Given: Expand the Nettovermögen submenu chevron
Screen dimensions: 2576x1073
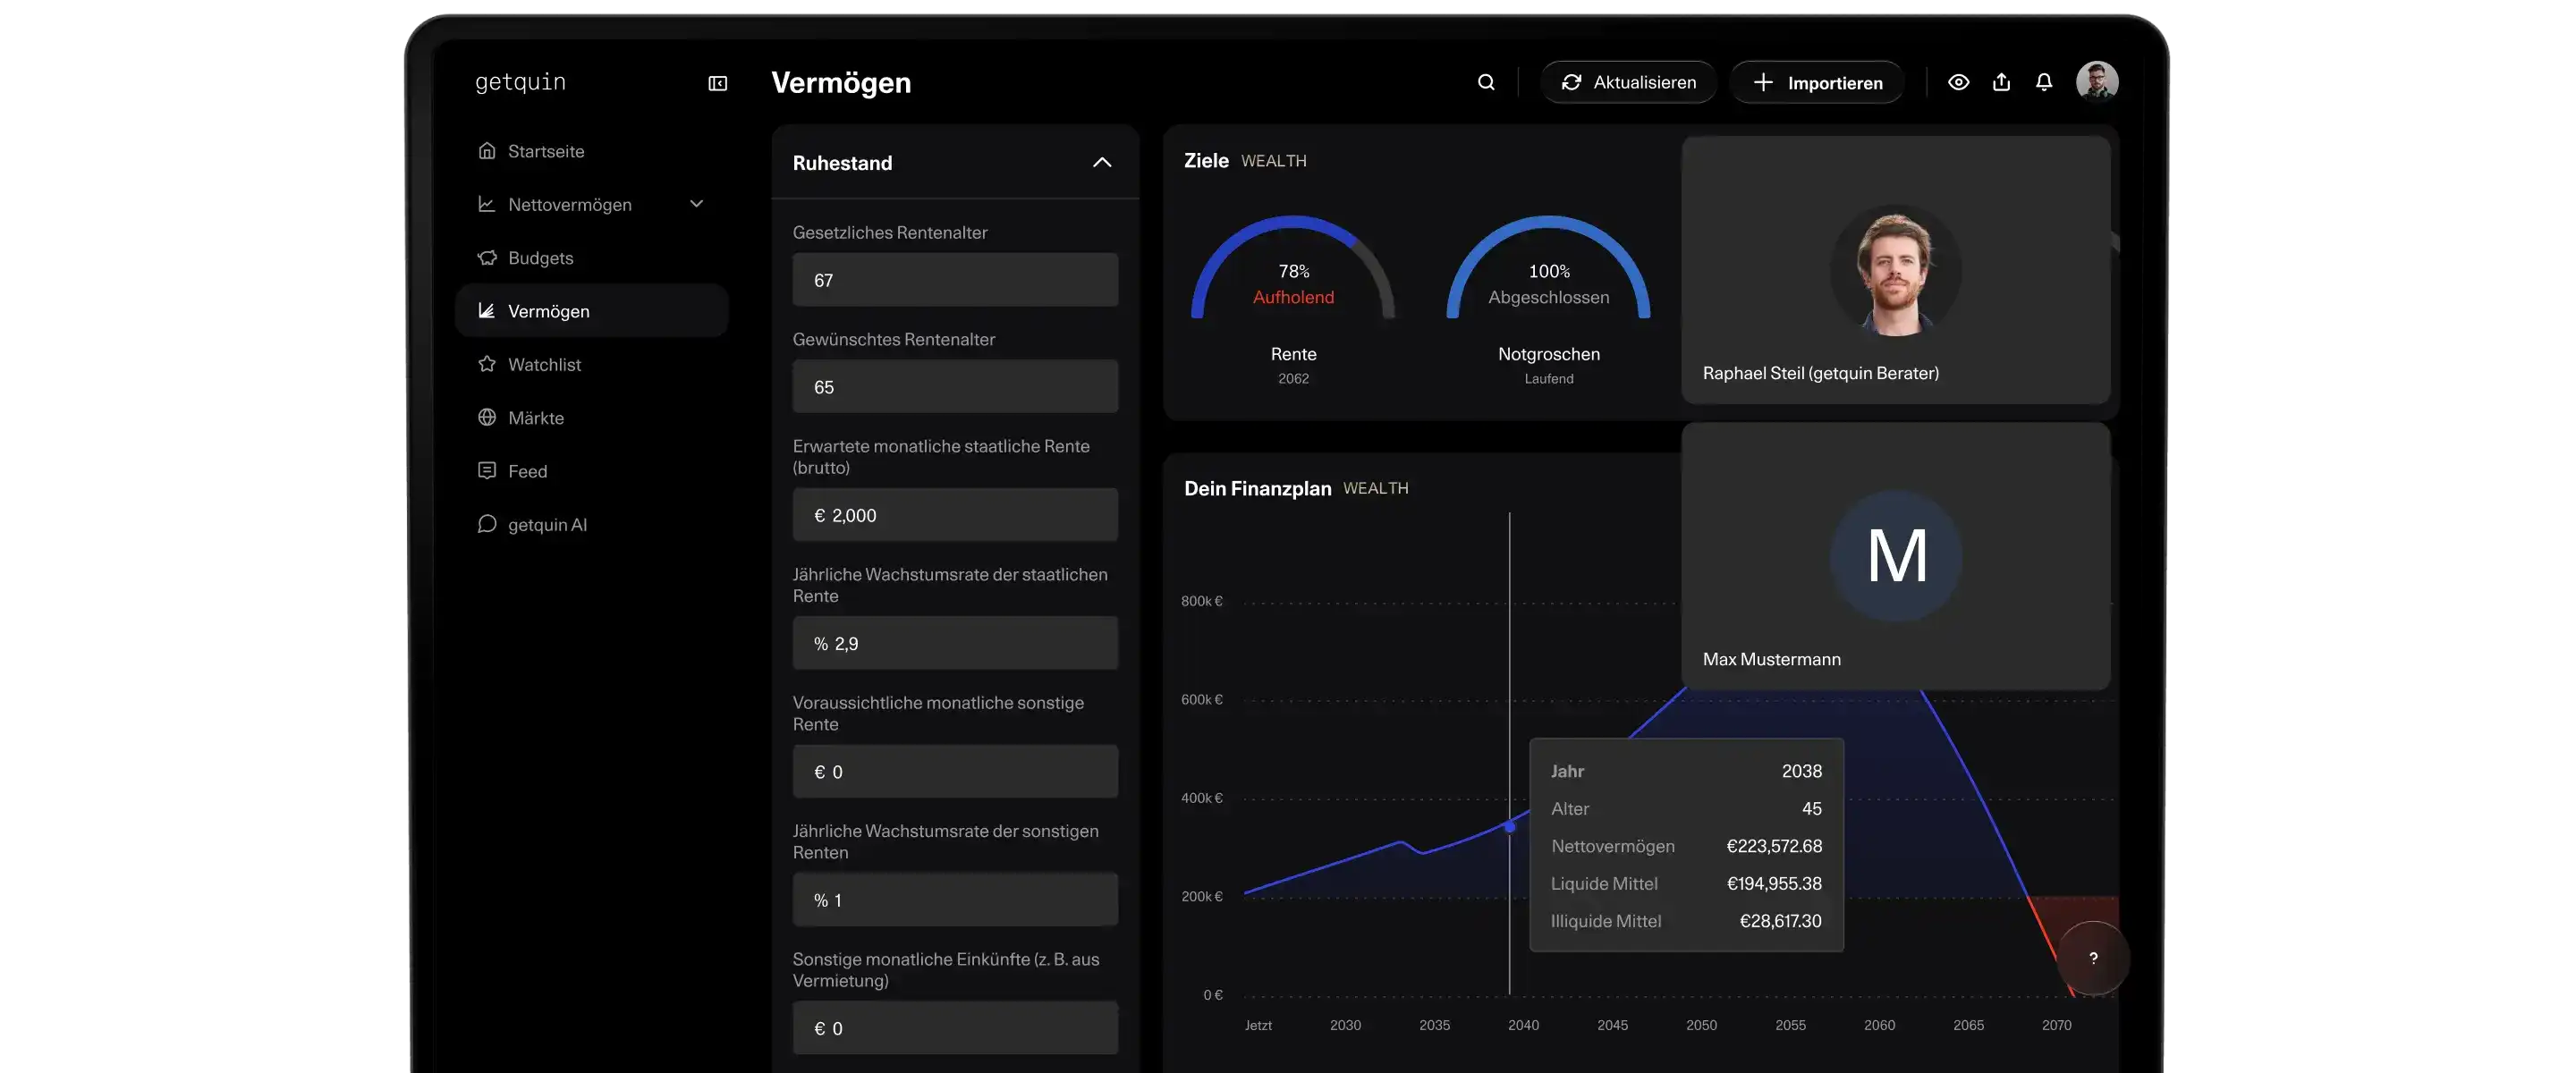Looking at the screenshot, I should click(697, 204).
